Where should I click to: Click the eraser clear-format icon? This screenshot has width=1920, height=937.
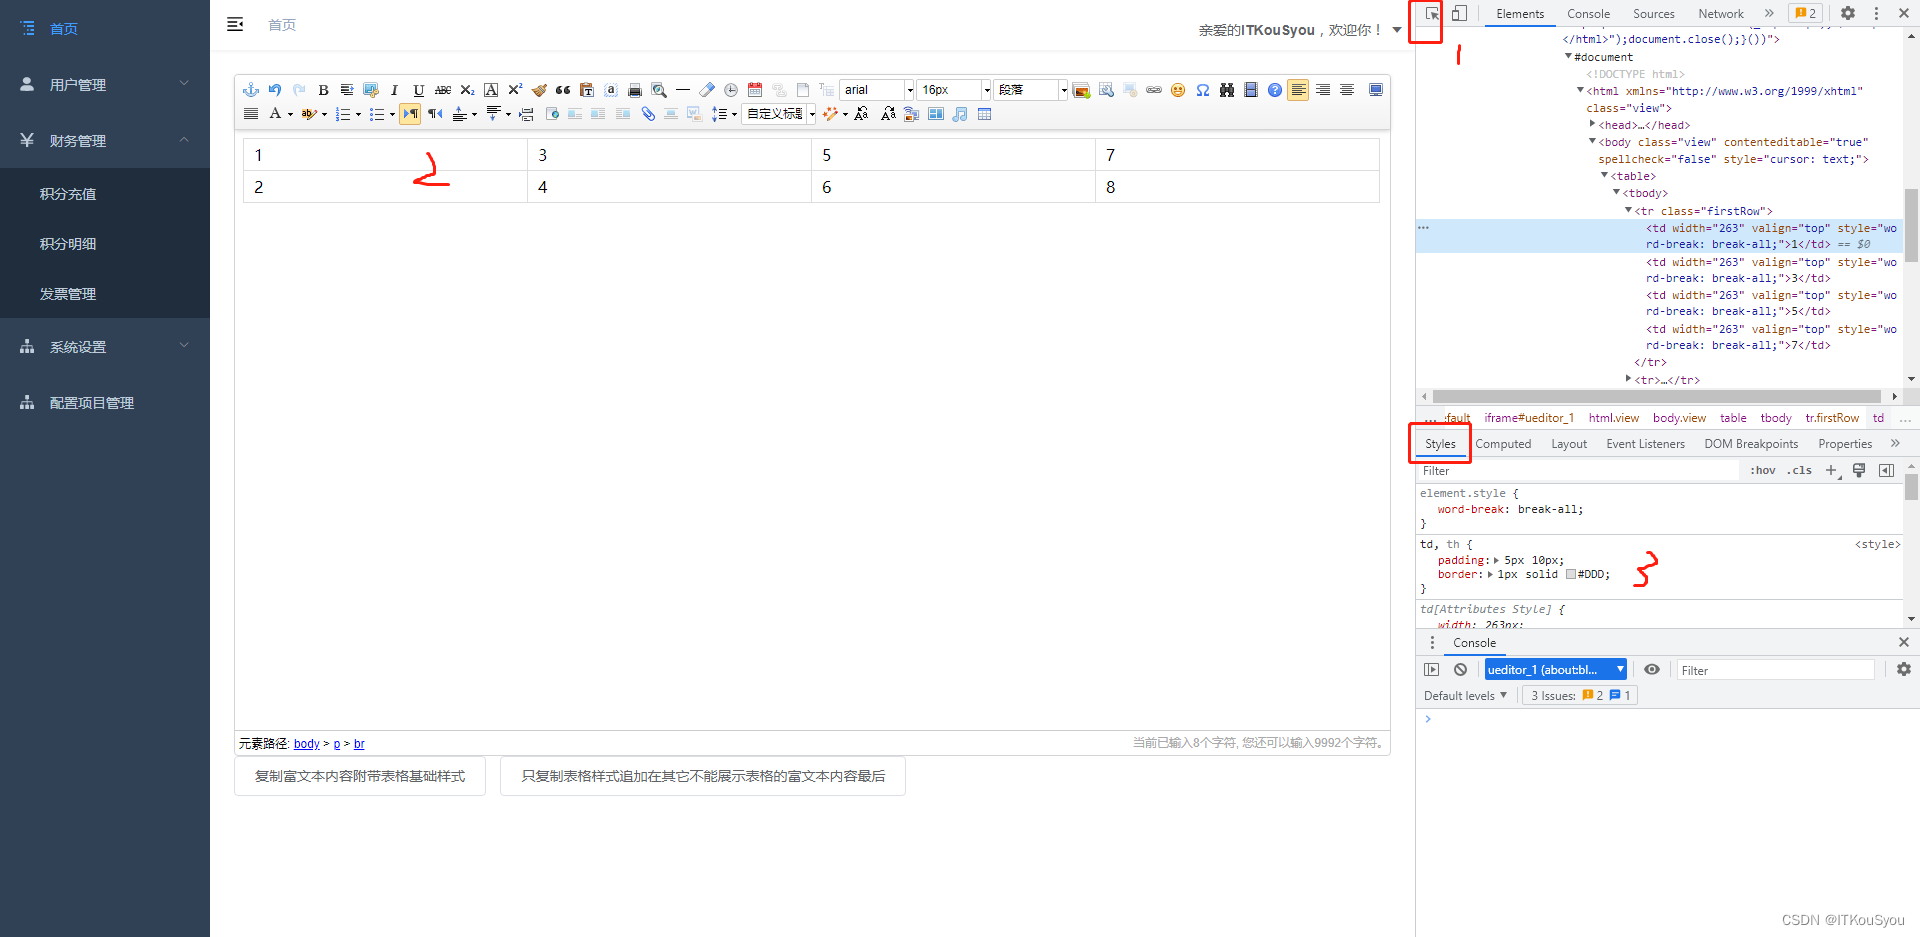(x=707, y=90)
